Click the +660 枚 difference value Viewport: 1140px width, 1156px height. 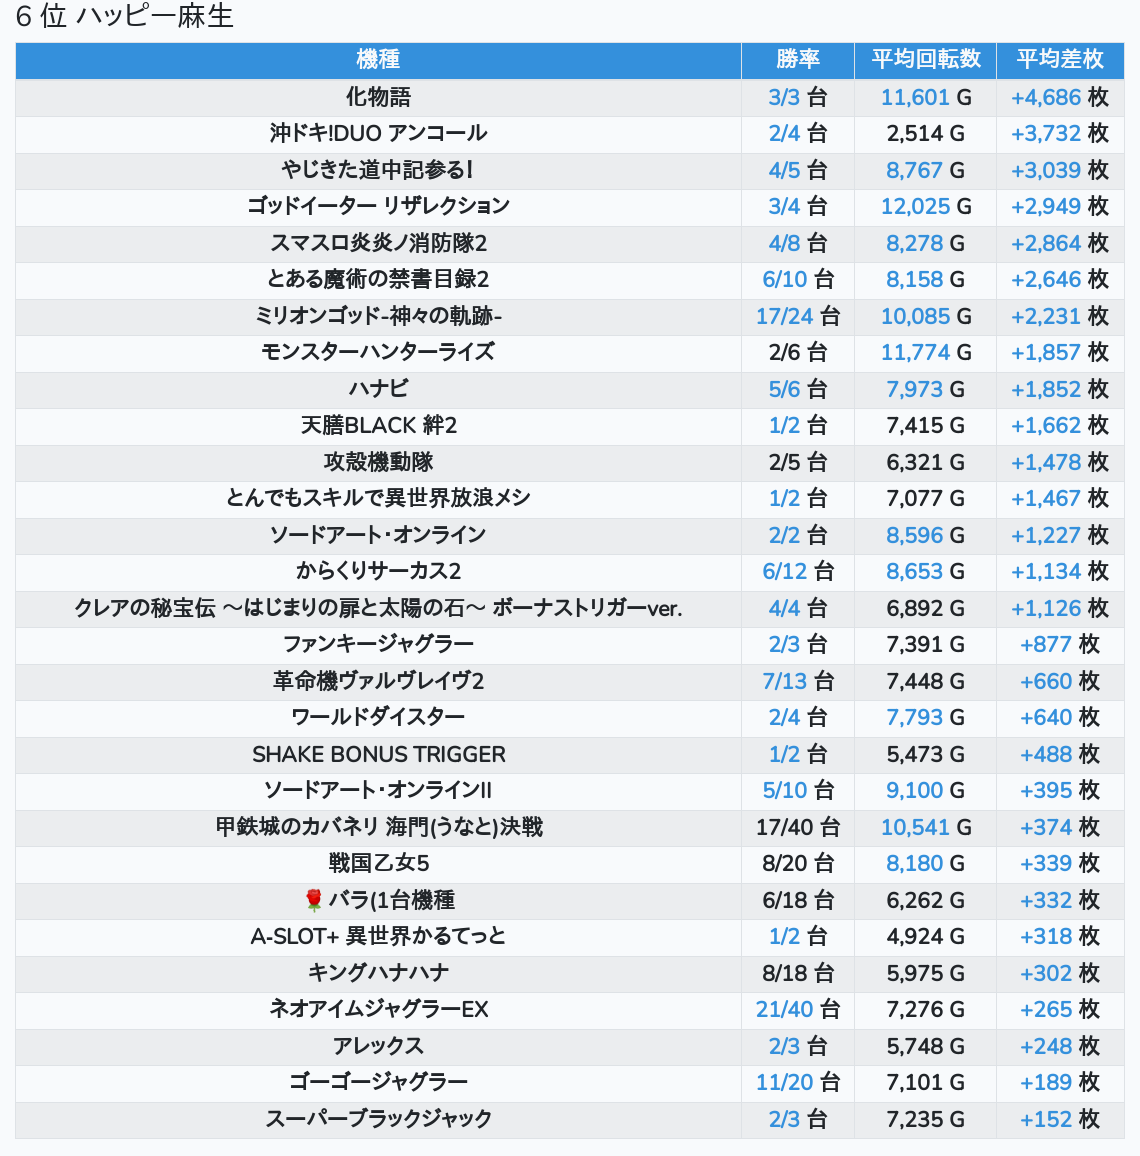coord(1060,681)
